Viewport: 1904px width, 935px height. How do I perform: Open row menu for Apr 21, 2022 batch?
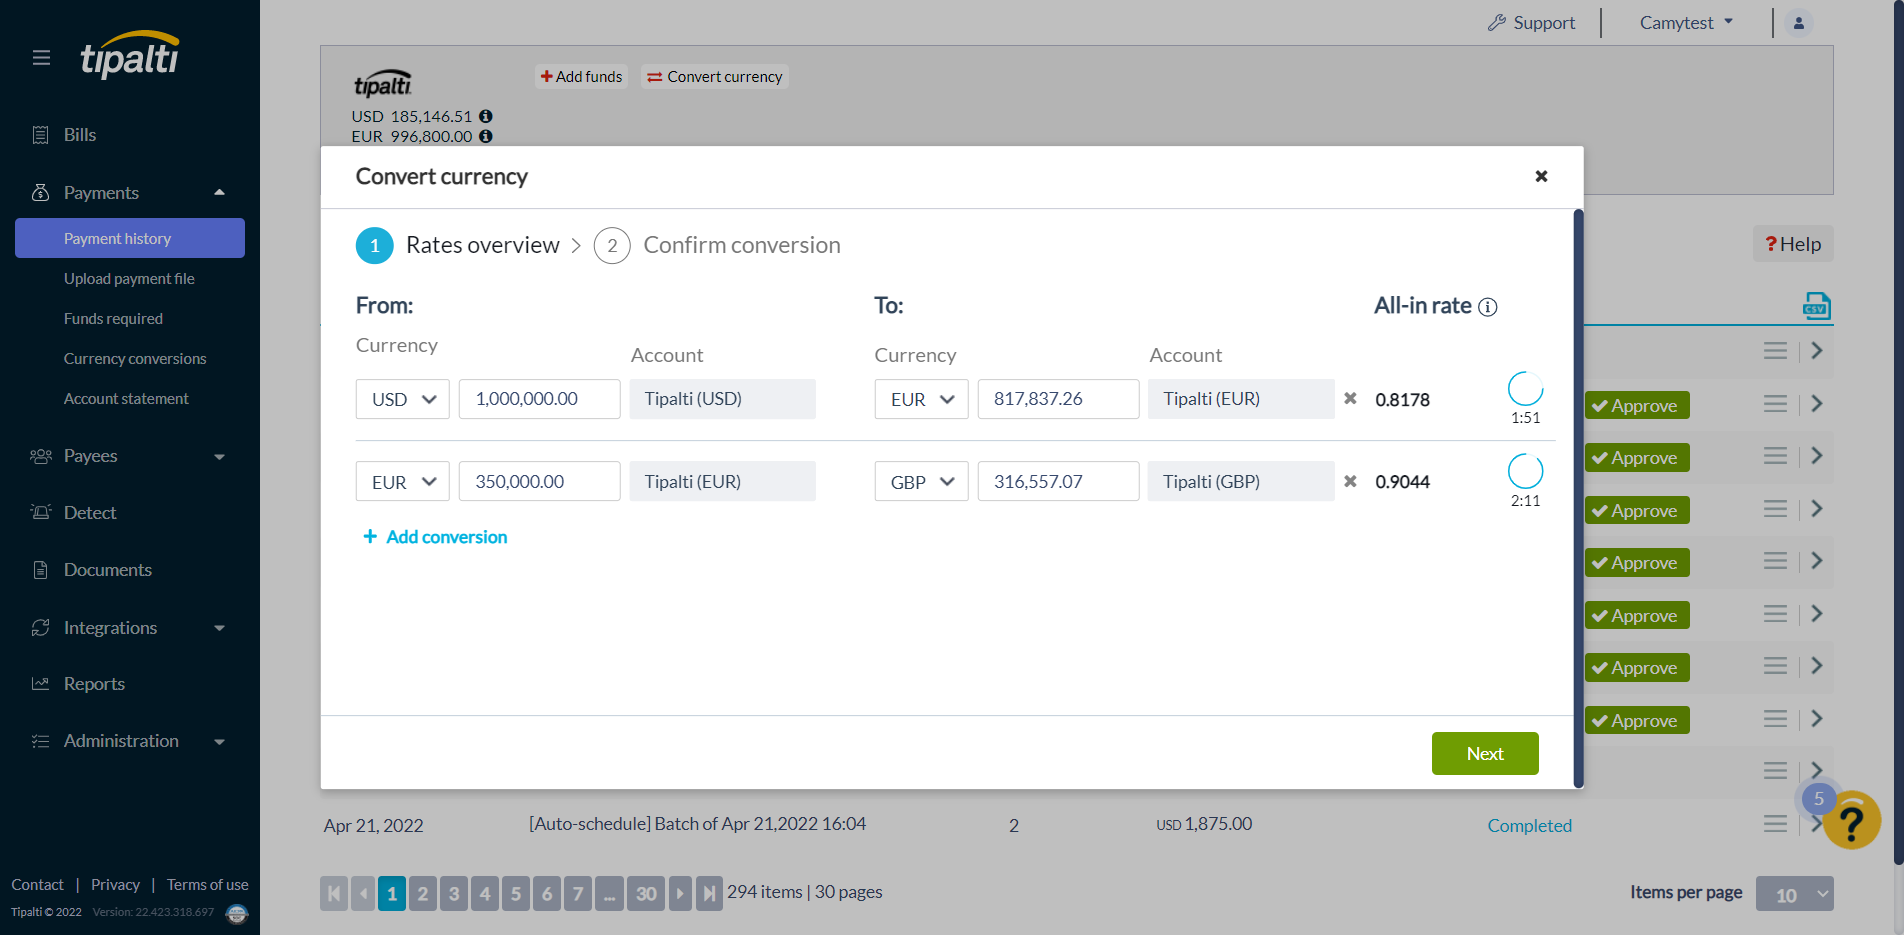point(1775,823)
